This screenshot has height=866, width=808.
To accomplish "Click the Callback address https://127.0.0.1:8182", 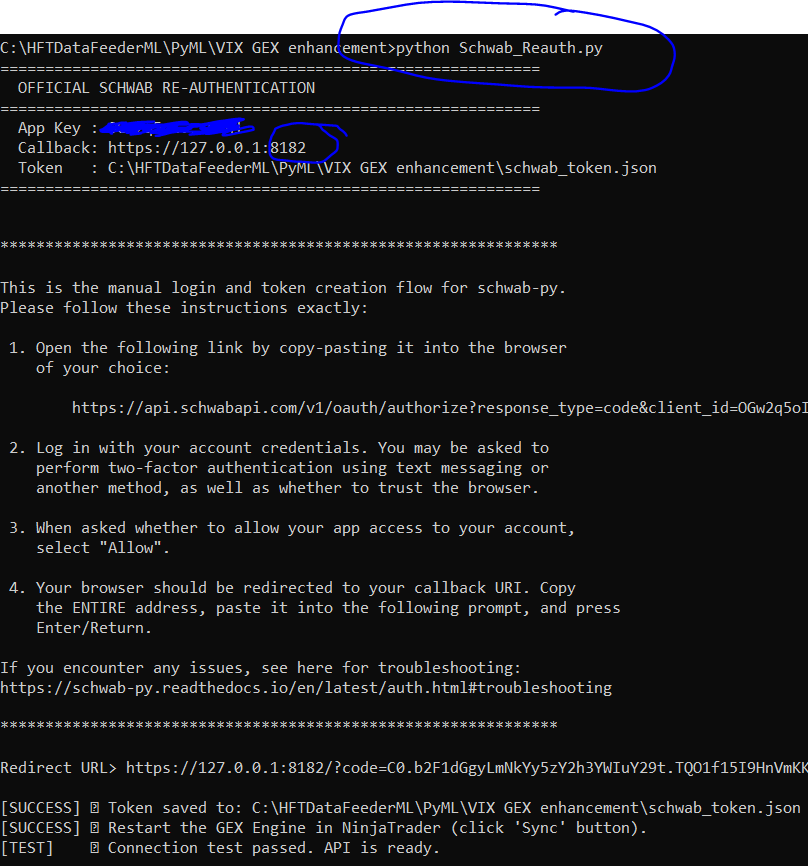I will click(206, 148).
